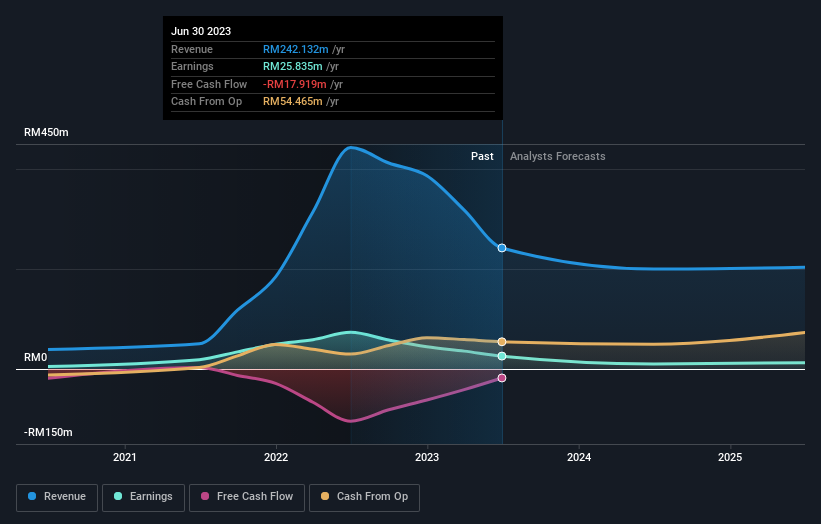Image resolution: width=821 pixels, height=524 pixels.
Task: Click the RM25.835m earnings value
Action: 293,66
